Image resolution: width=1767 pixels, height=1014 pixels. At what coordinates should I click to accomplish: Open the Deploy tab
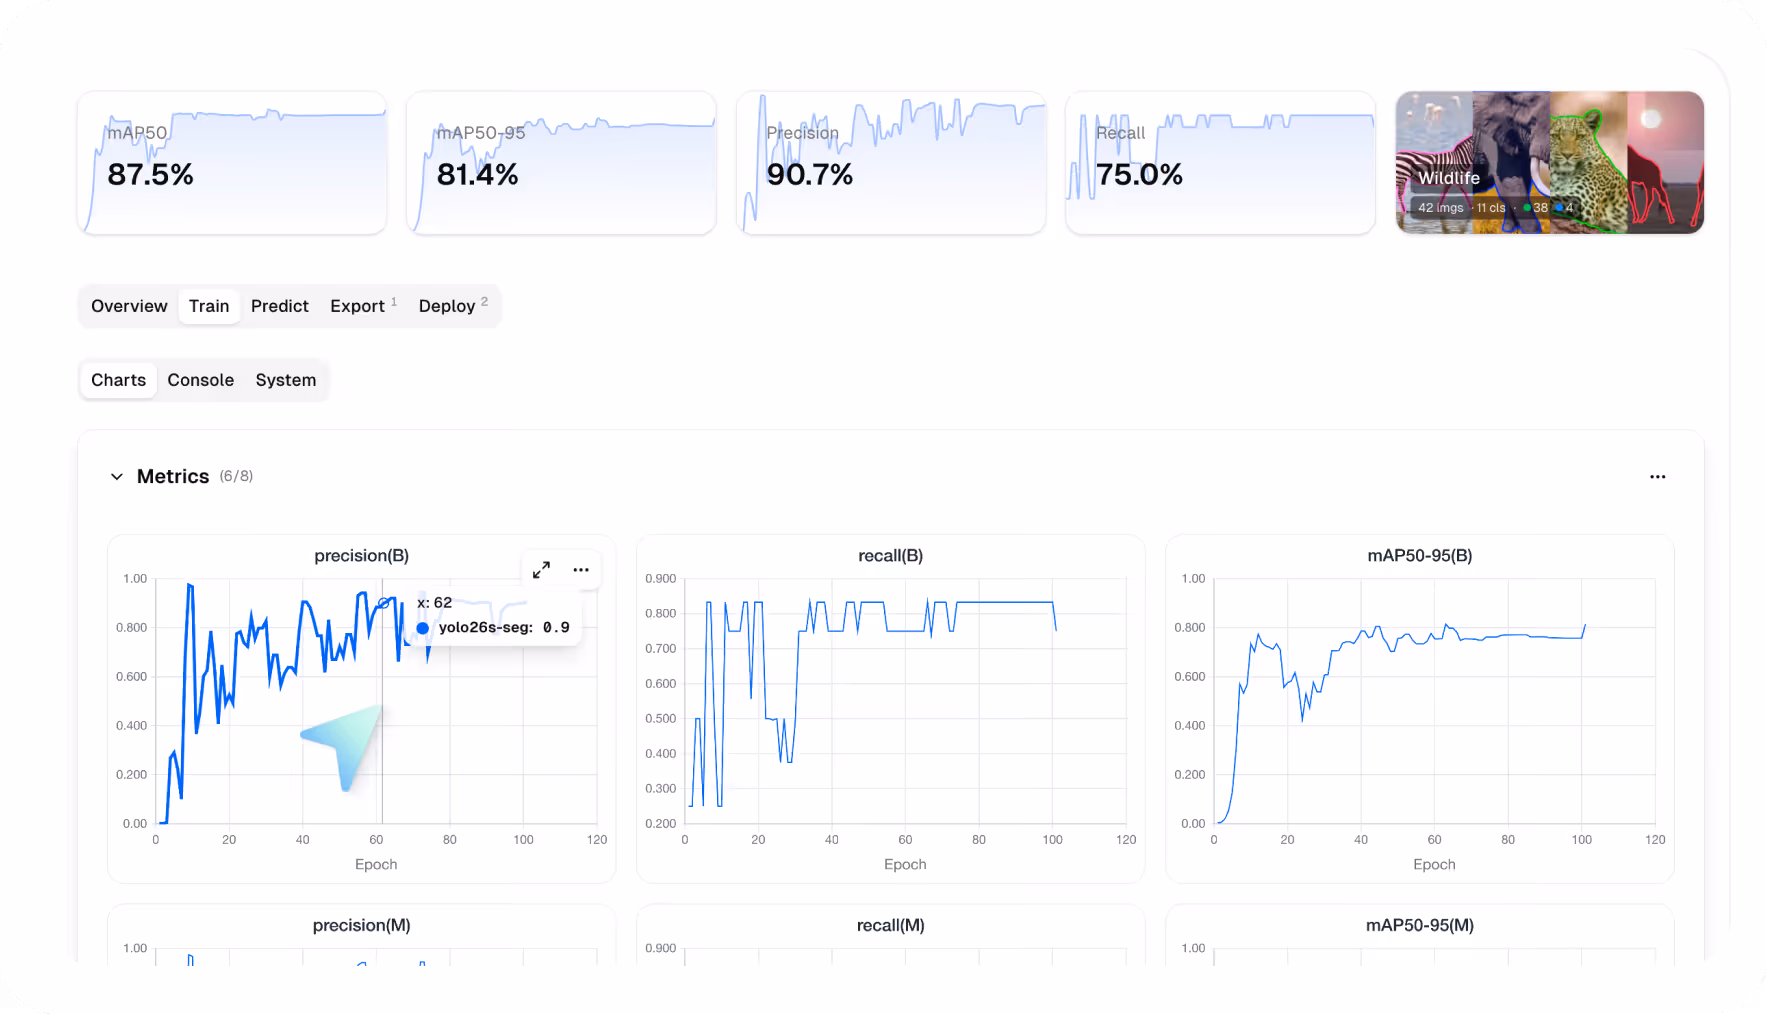tap(453, 306)
